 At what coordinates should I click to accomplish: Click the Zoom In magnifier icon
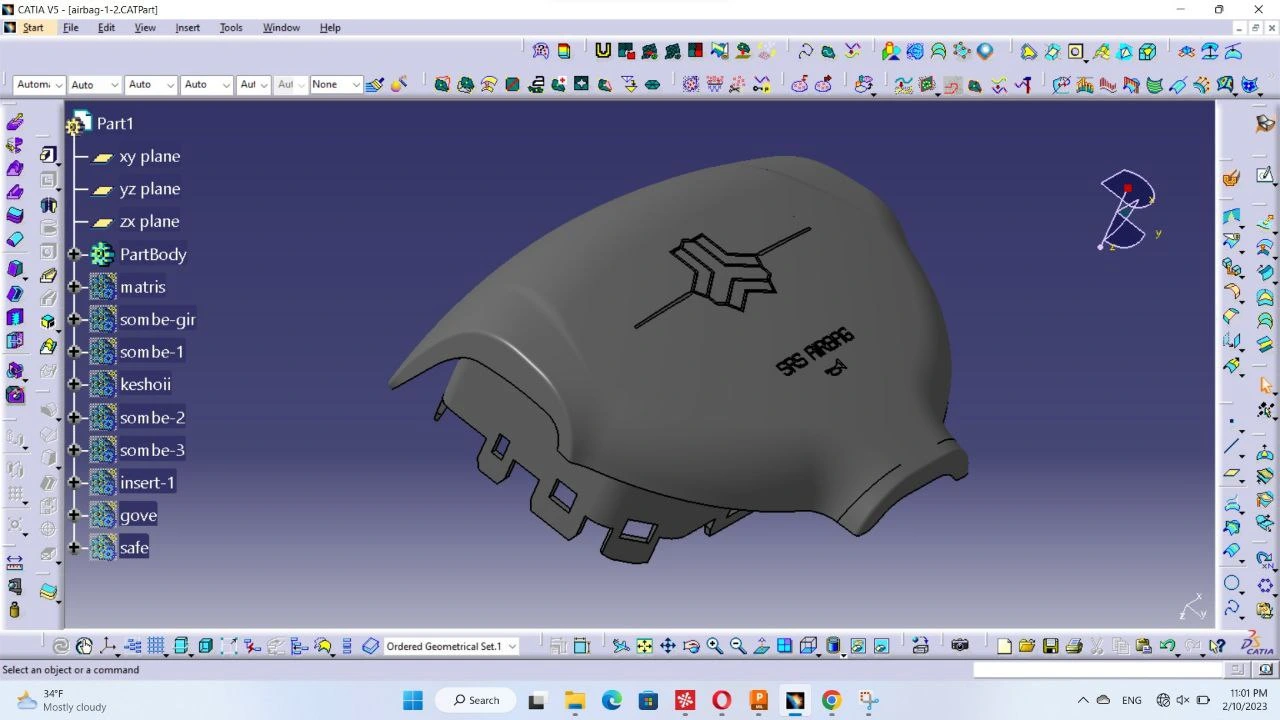[x=714, y=646]
